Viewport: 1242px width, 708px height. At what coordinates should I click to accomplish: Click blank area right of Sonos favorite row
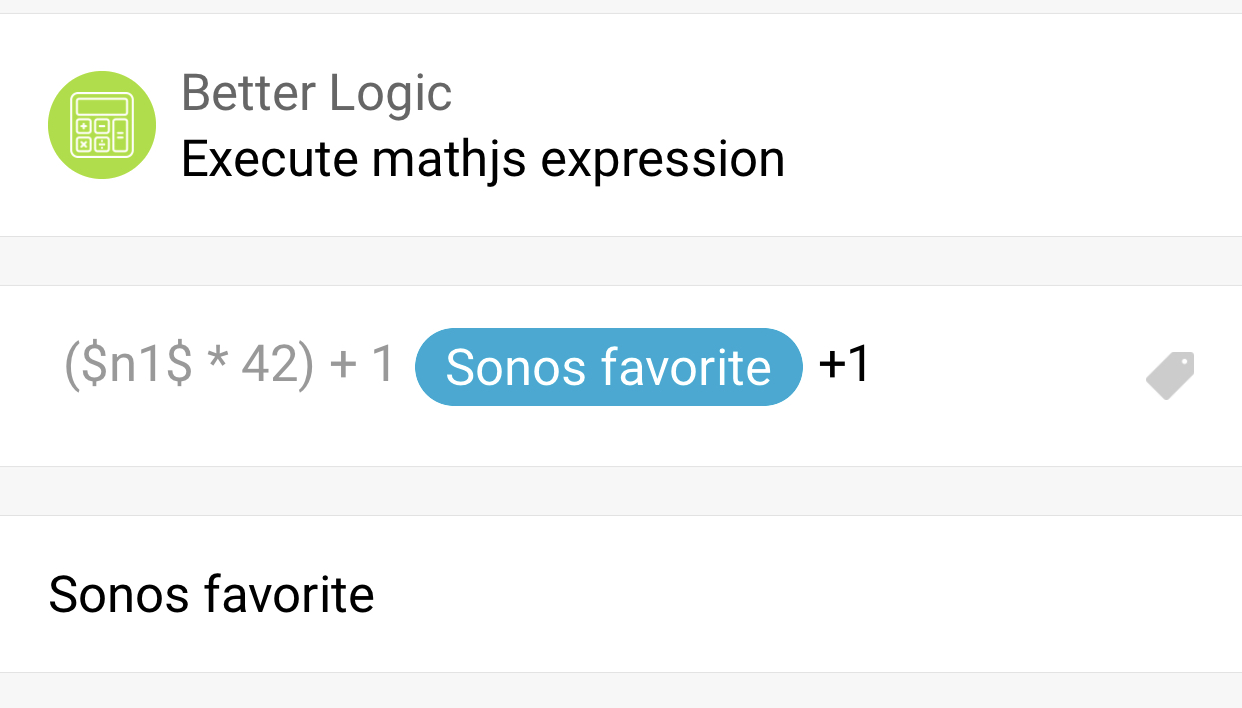[x=800, y=595]
